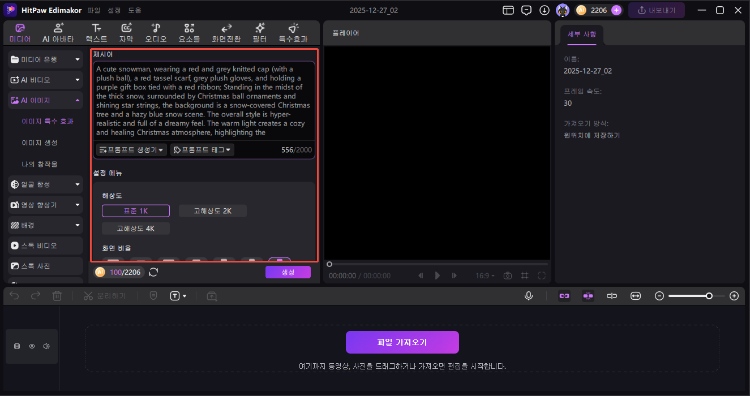The width and height of the screenshot is (750, 396).
Task: Select 이미지 특수 효과 in the sidebar
Action: (47, 121)
